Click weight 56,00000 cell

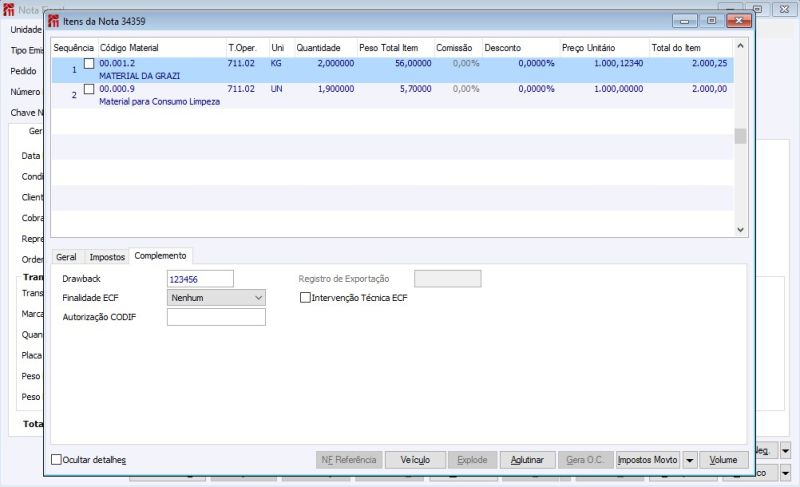point(413,63)
